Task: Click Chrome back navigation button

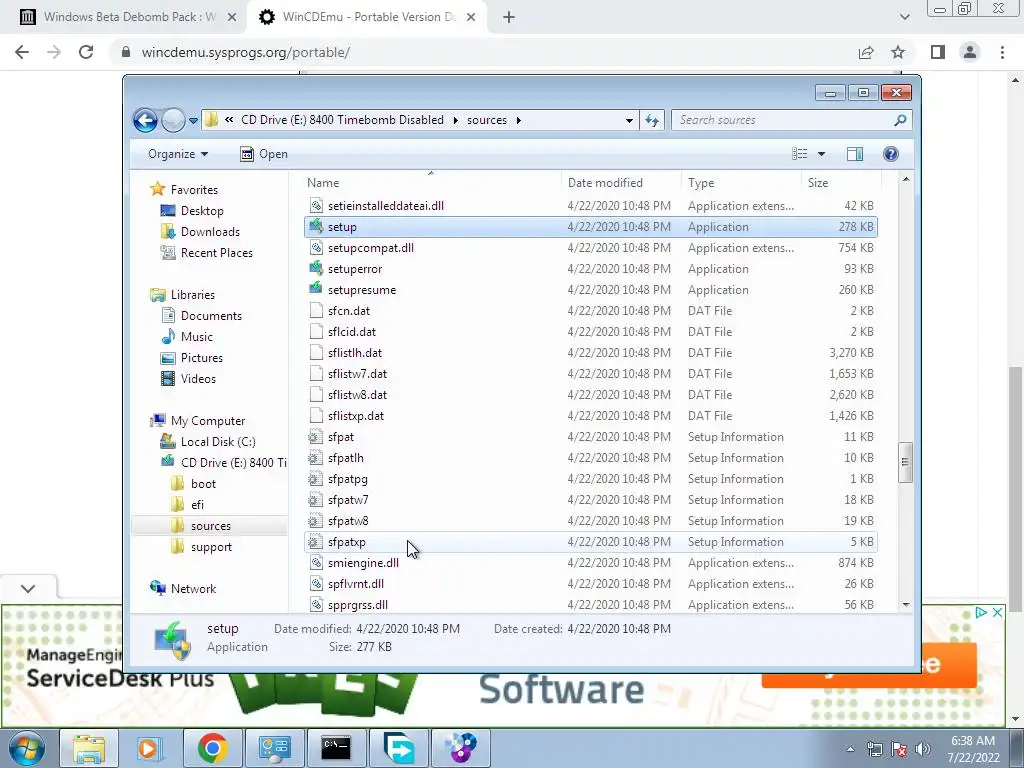Action: 22,52
